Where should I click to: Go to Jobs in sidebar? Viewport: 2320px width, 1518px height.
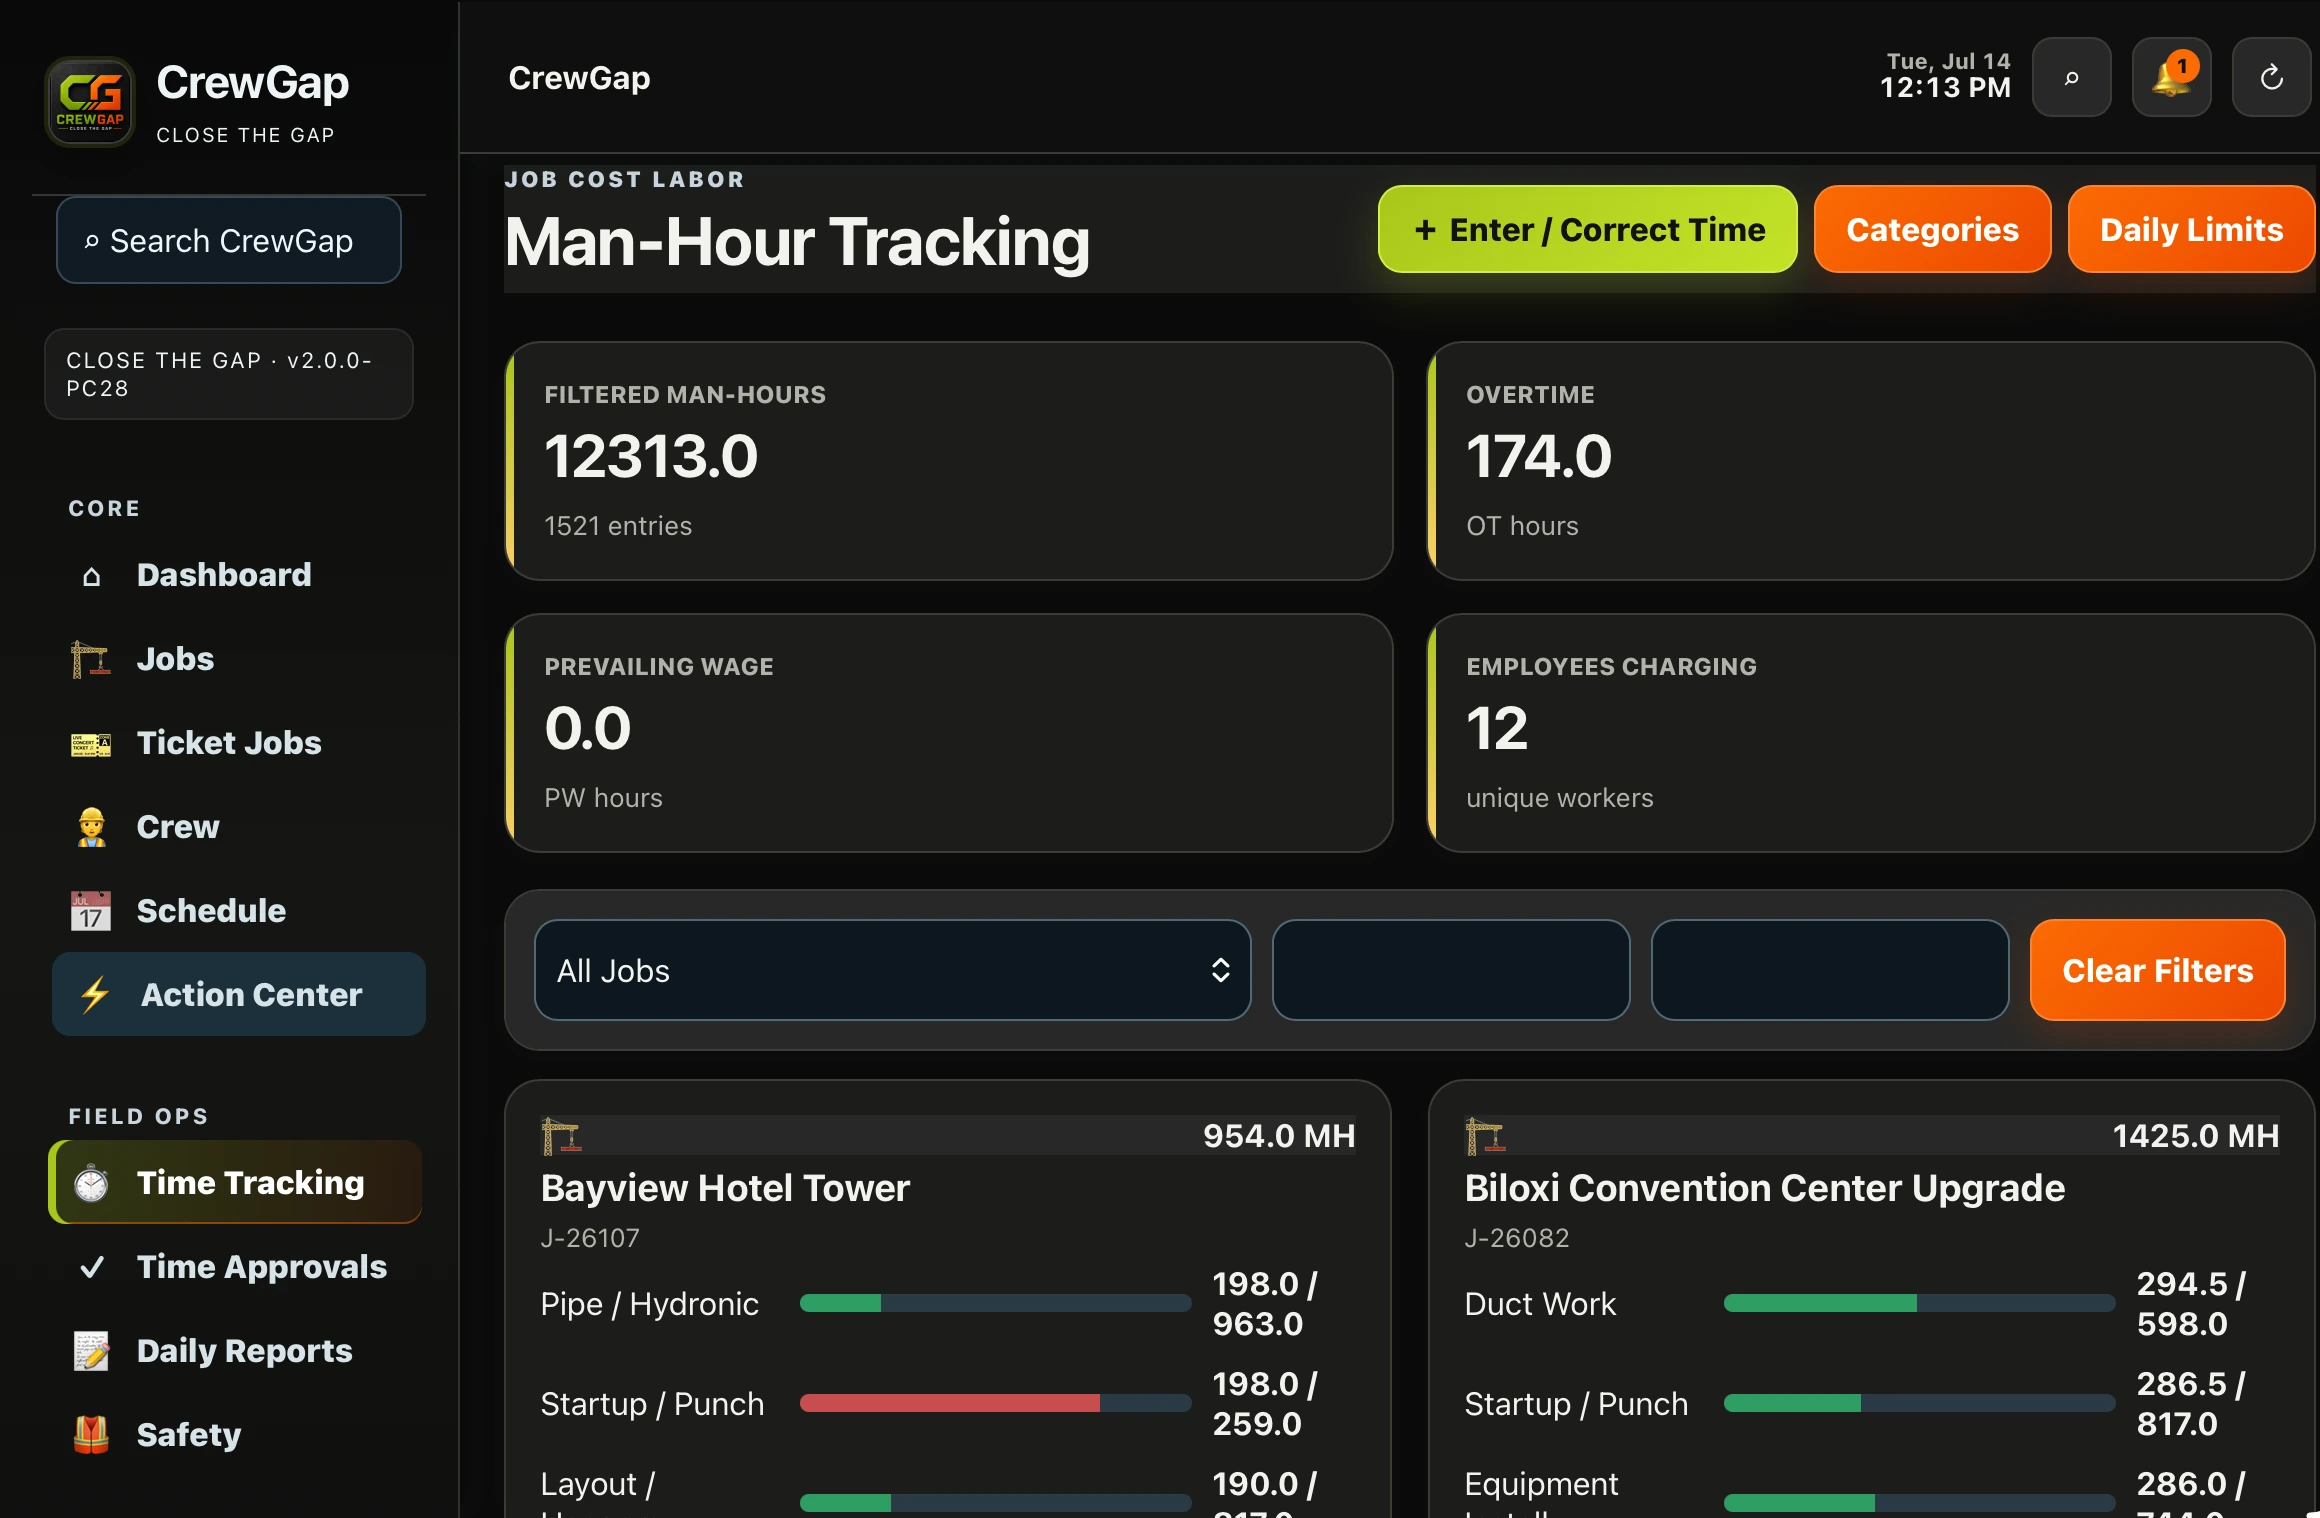pyautogui.click(x=239, y=660)
